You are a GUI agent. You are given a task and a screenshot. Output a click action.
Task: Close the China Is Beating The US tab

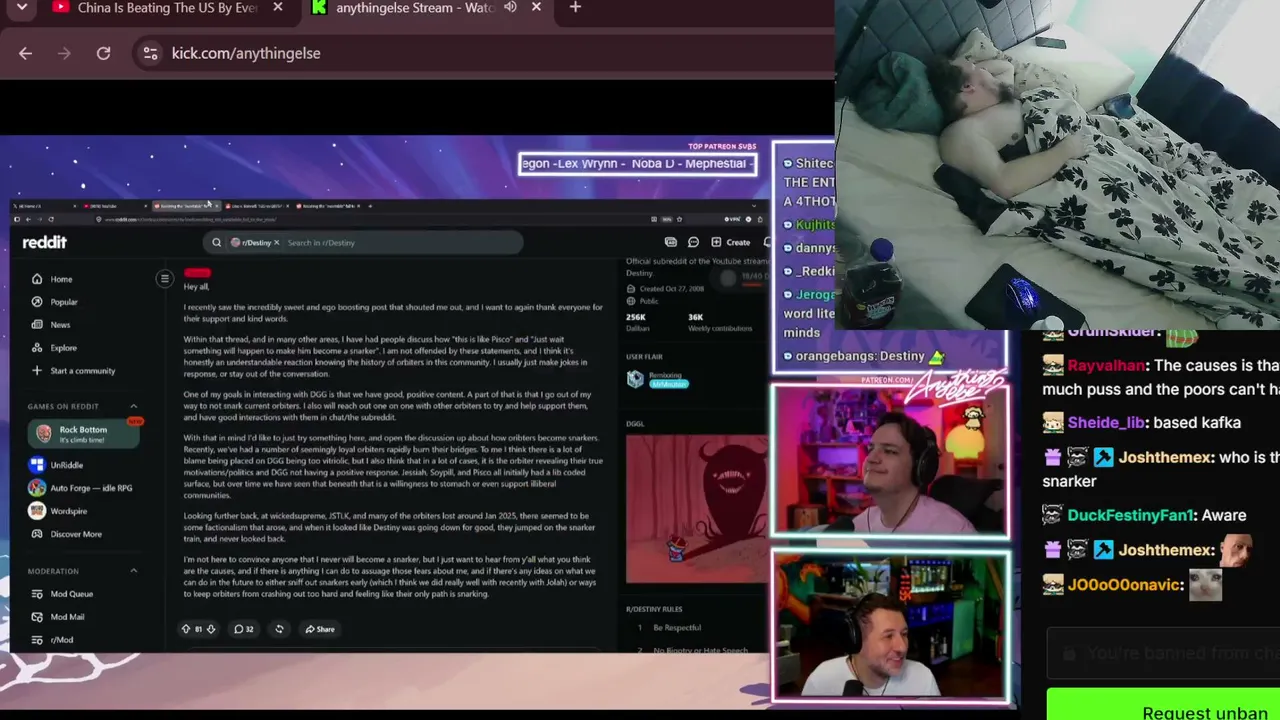277,7
